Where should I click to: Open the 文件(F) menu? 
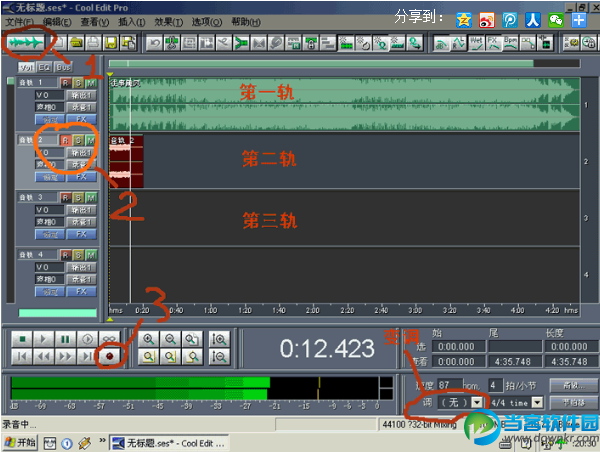pyautogui.click(x=19, y=22)
